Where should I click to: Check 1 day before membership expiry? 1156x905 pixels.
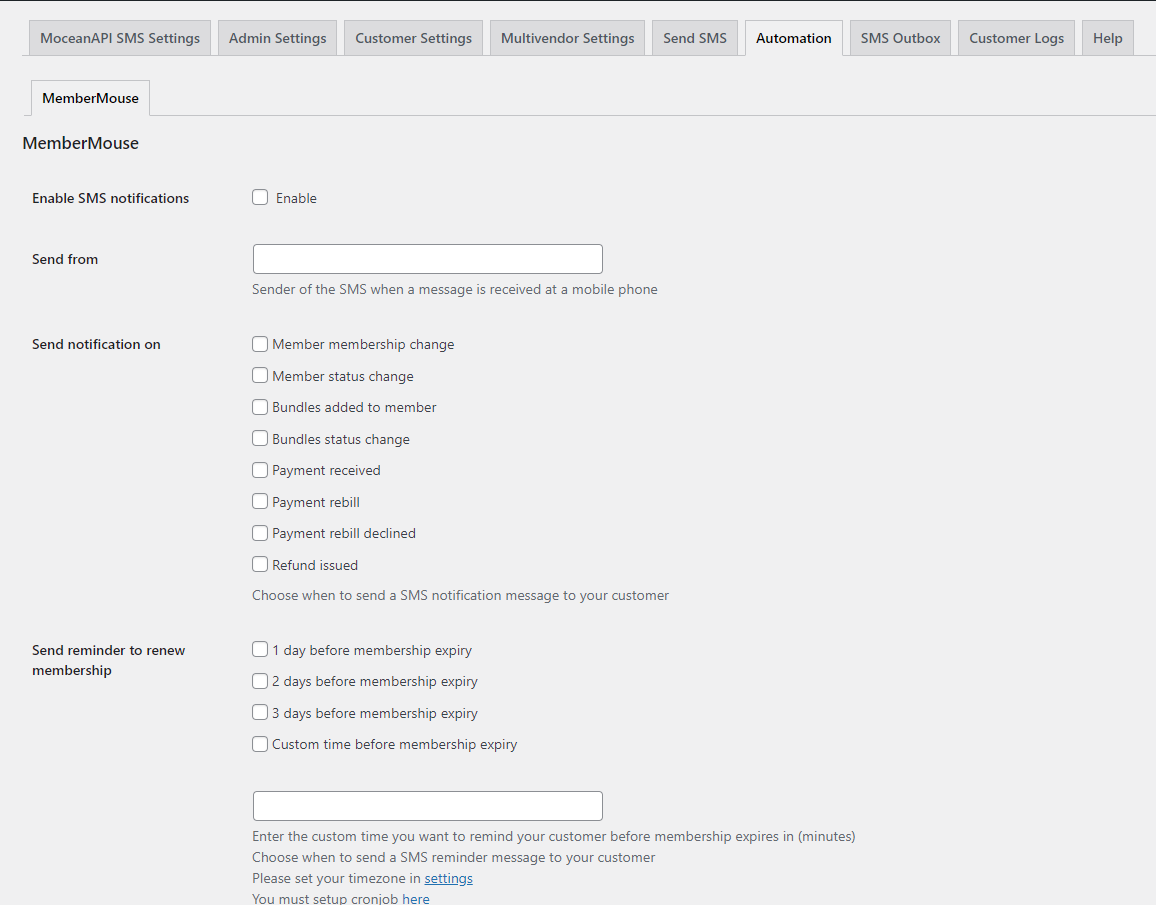(260, 649)
